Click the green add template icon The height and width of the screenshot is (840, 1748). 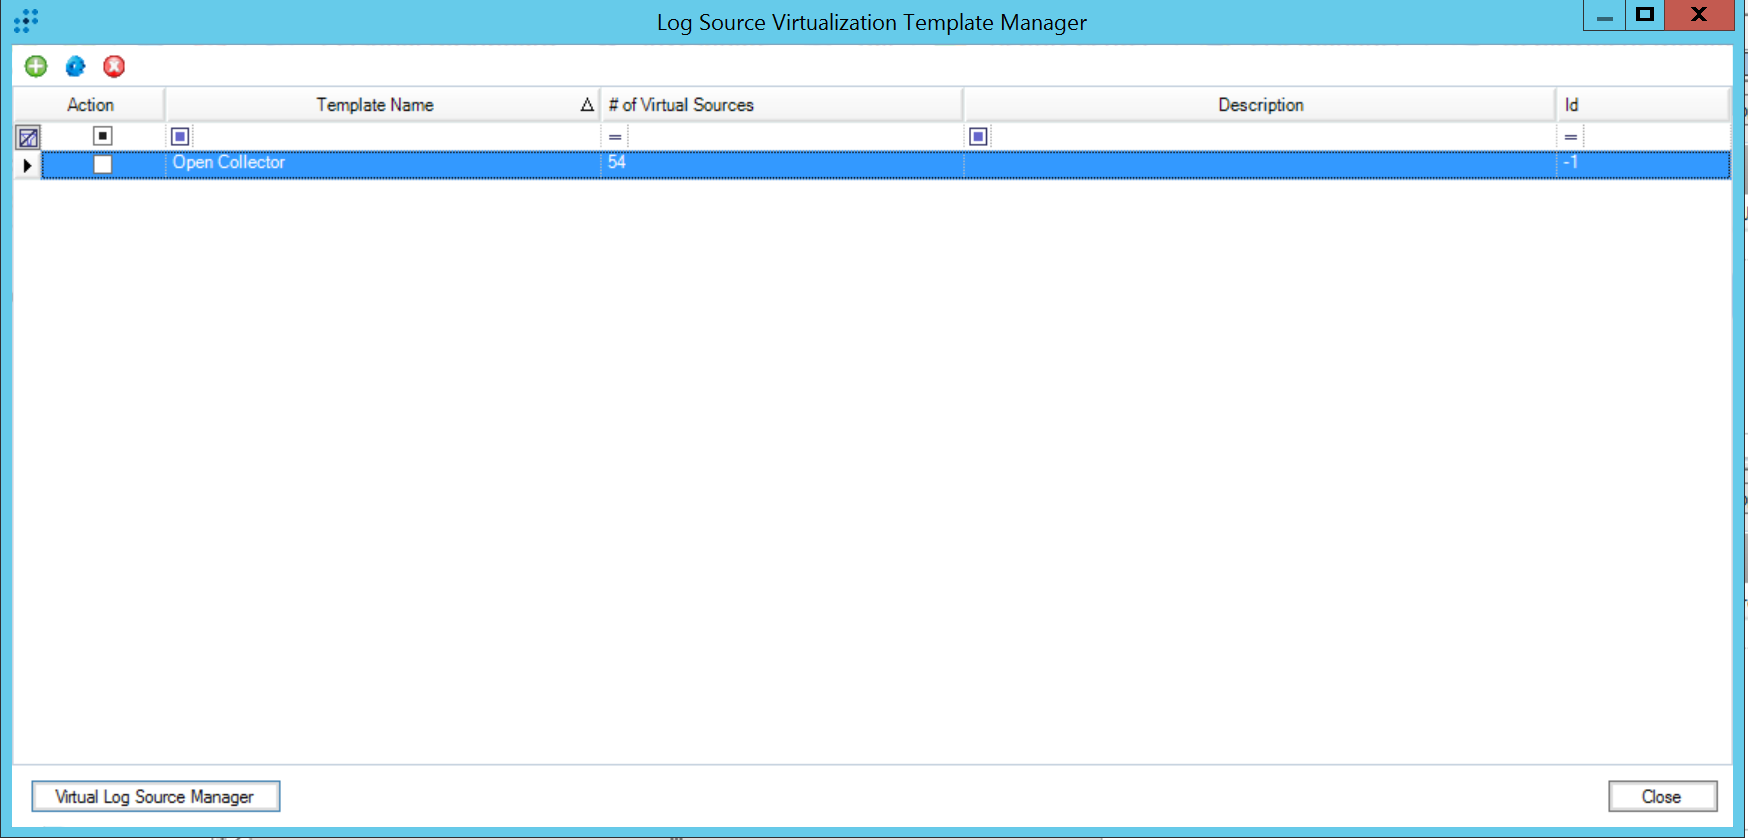tap(36, 66)
